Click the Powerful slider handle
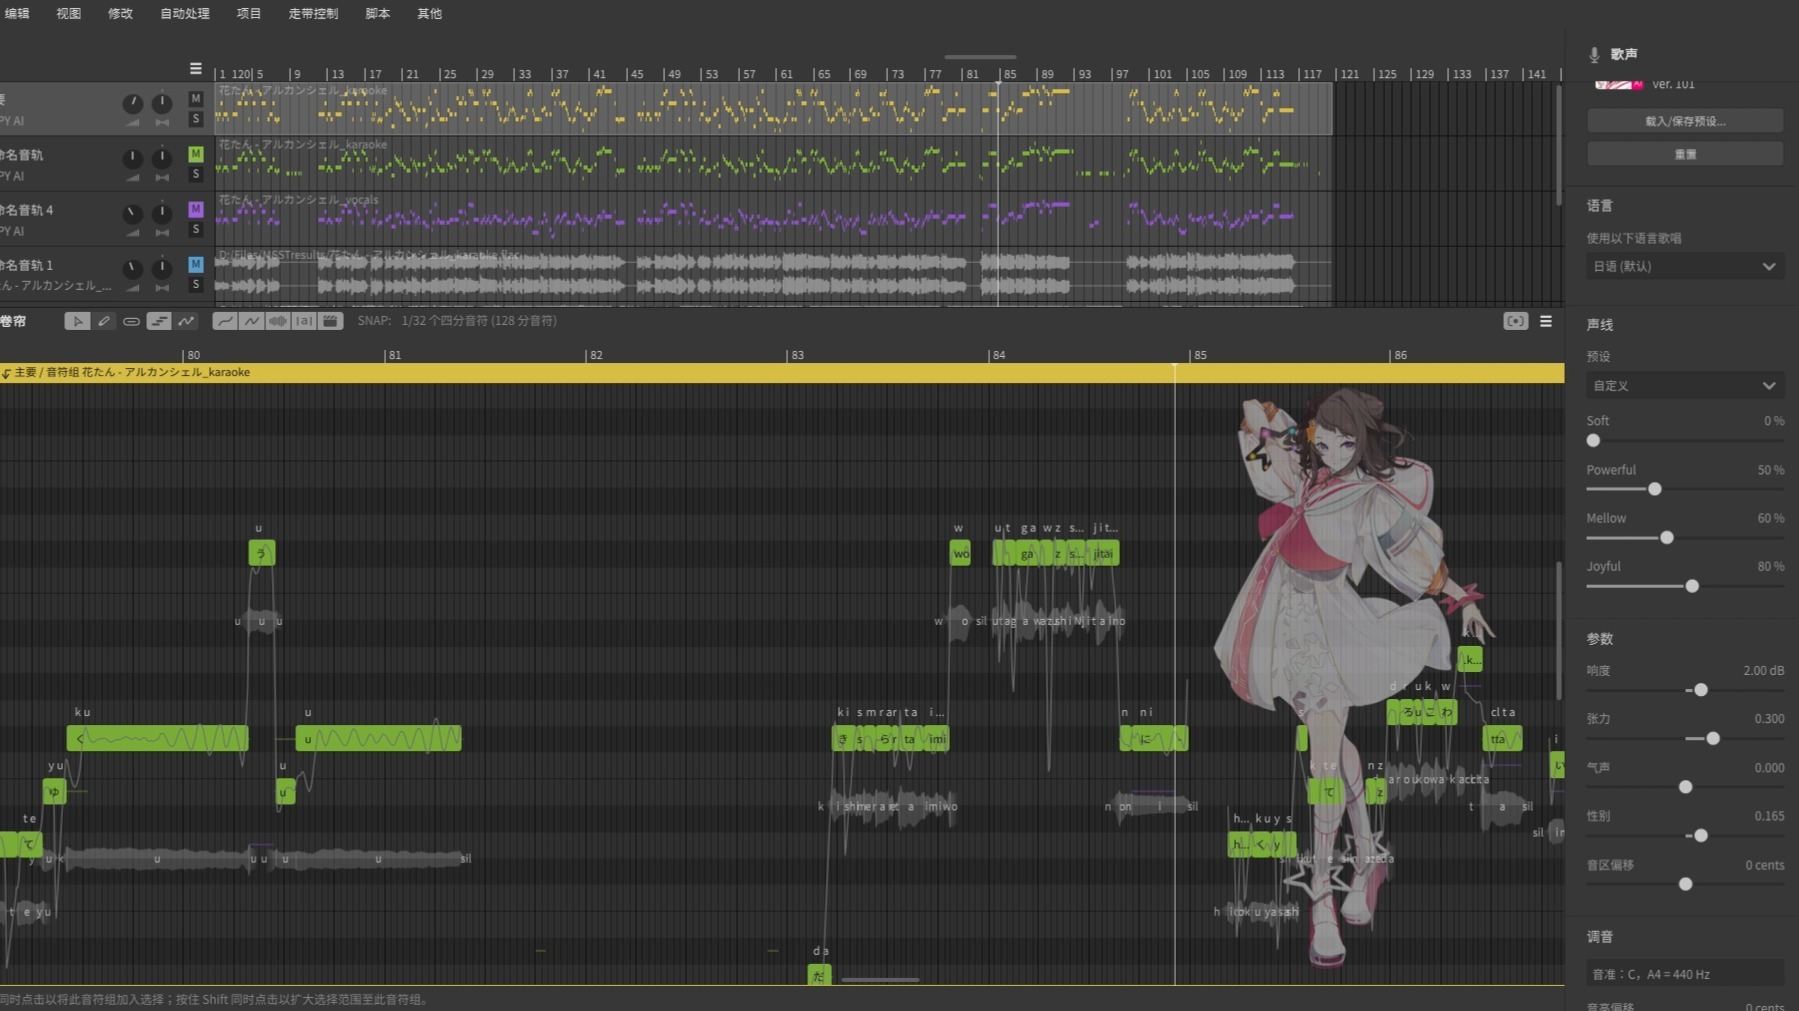The width and height of the screenshot is (1799, 1011). [1655, 489]
